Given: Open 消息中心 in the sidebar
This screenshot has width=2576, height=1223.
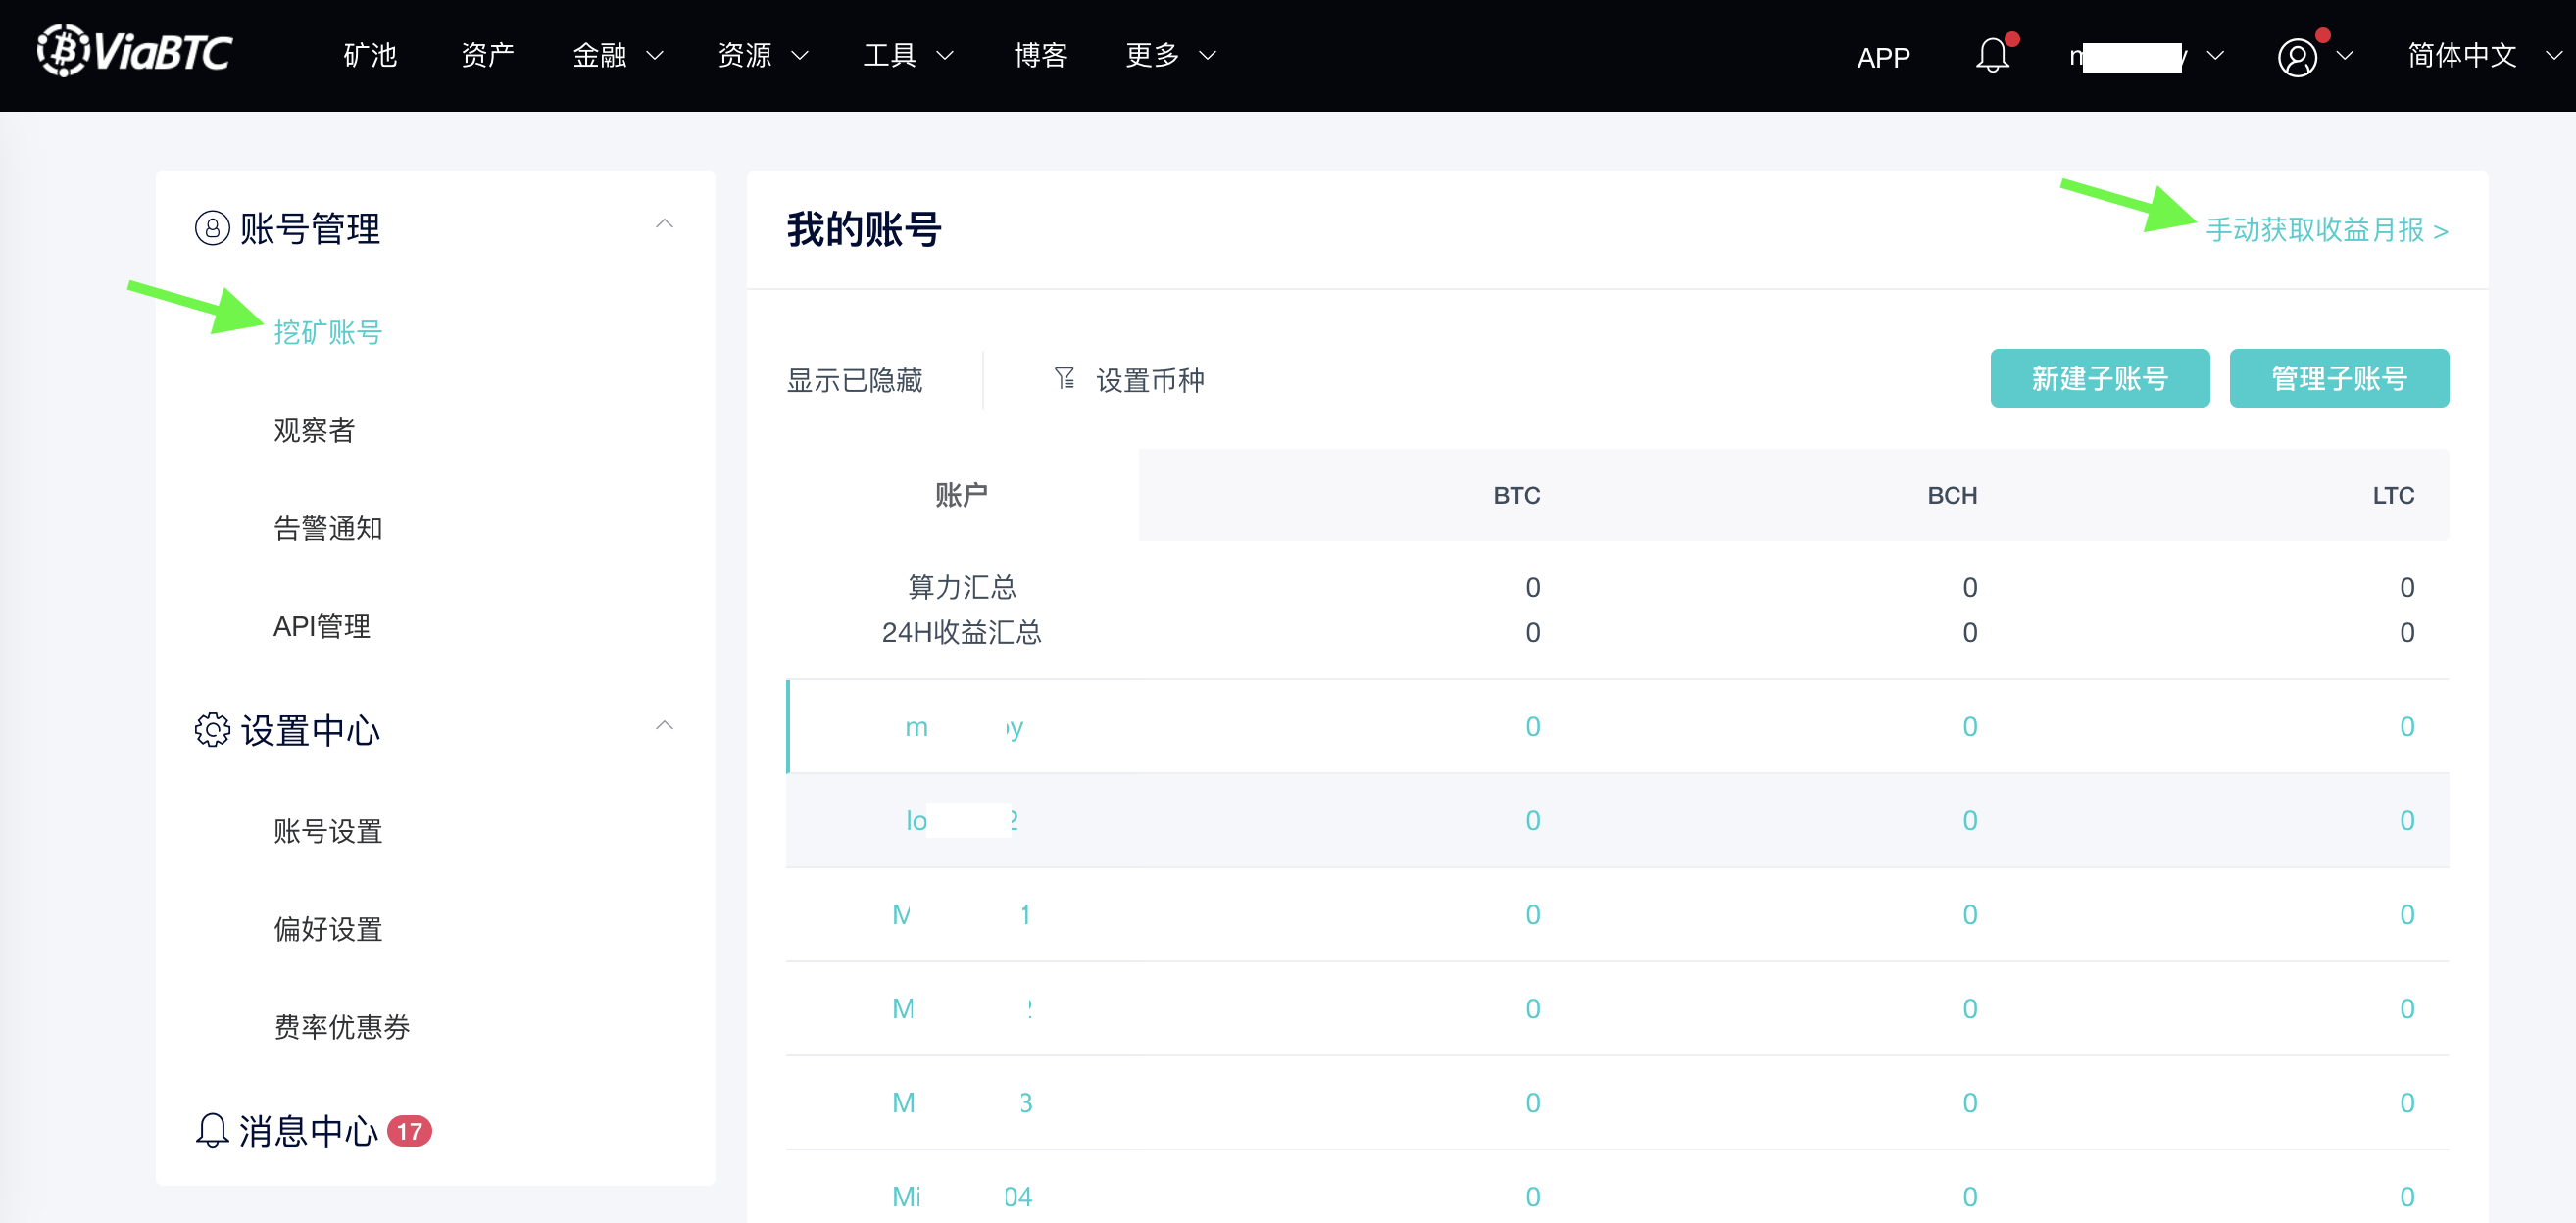Looking at the screenshot, I should [x=308, y=1131].
